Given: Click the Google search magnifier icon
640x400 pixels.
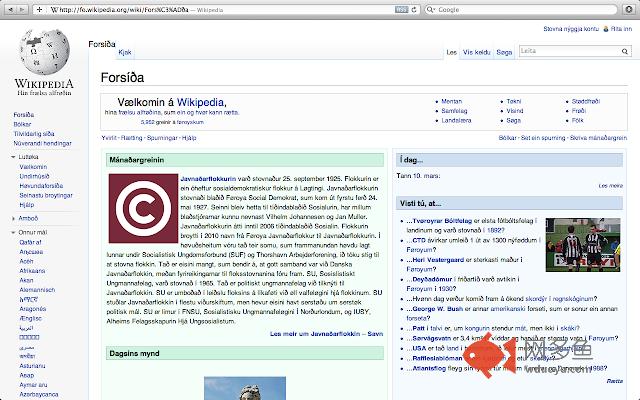Looking at the screenshot, I should (x=430, y=9).
